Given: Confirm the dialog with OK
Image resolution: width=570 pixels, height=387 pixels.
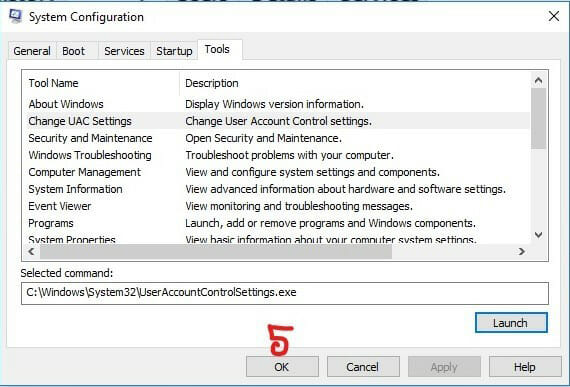Looking at the screenshot, I should click(282, 367).
